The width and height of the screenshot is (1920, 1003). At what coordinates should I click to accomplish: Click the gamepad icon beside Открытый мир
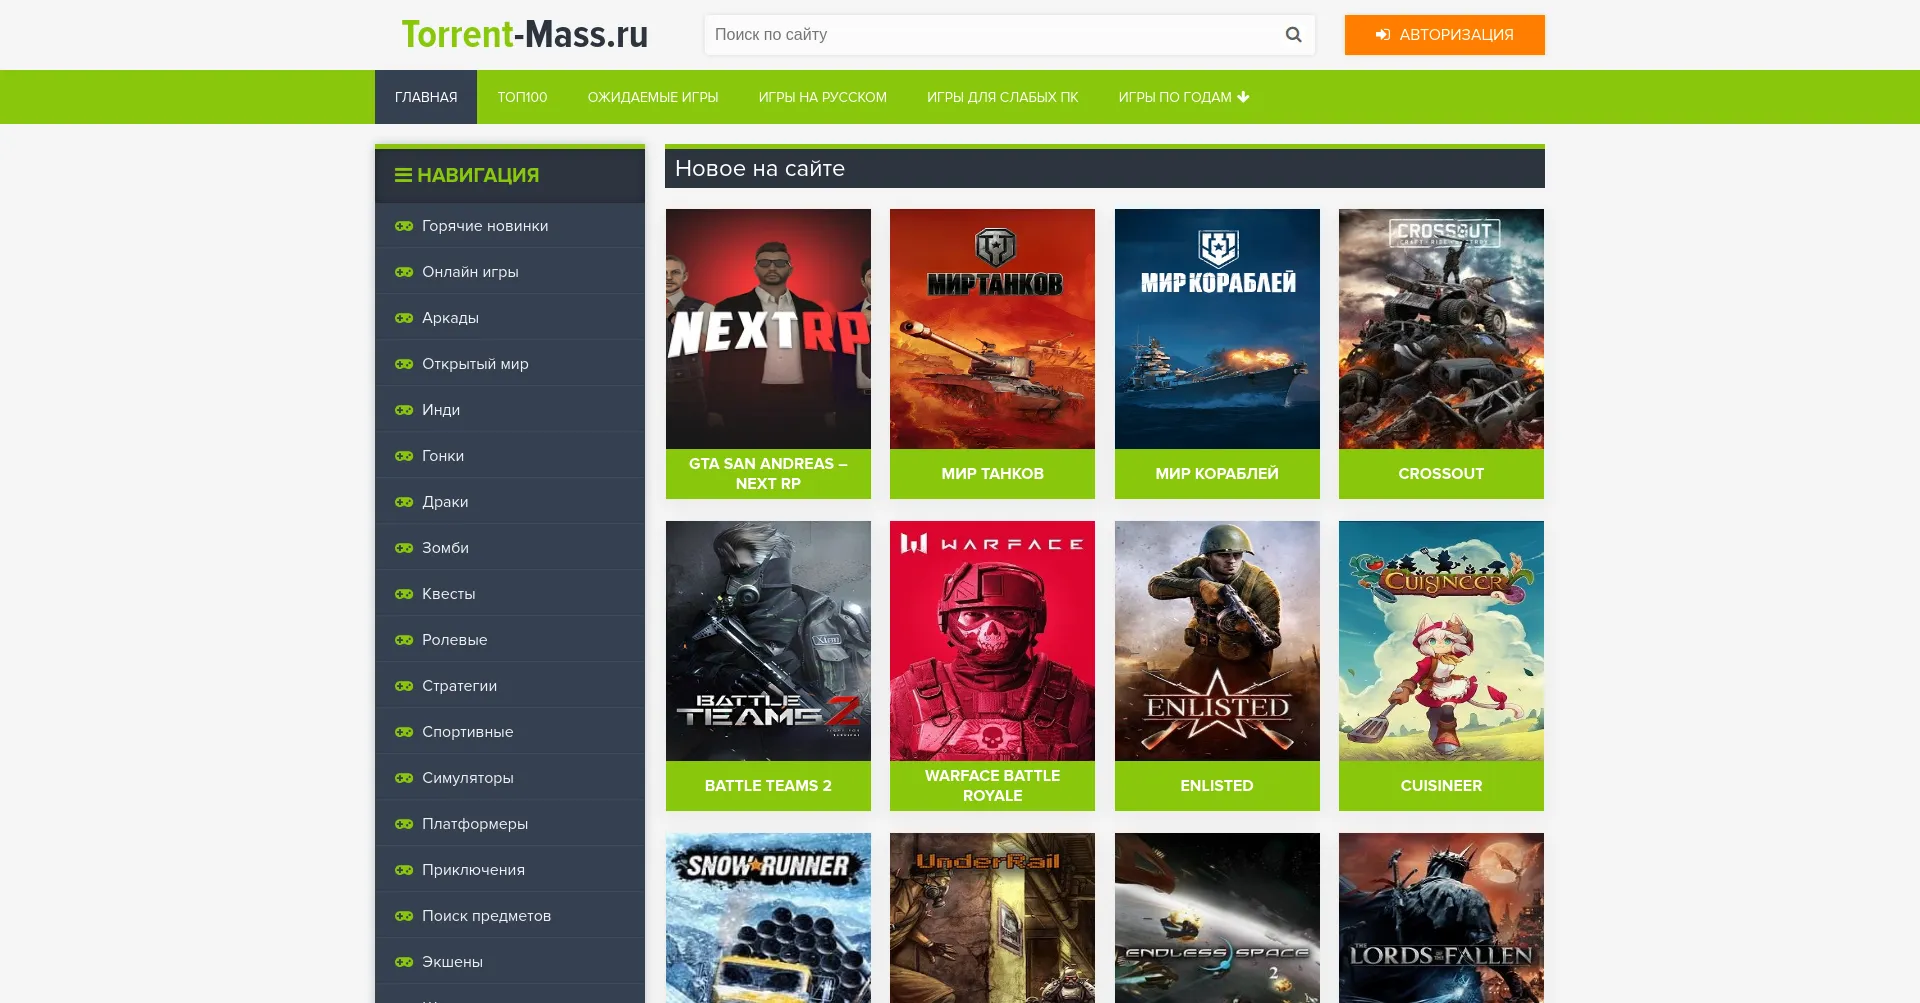(x=404, y=364)
